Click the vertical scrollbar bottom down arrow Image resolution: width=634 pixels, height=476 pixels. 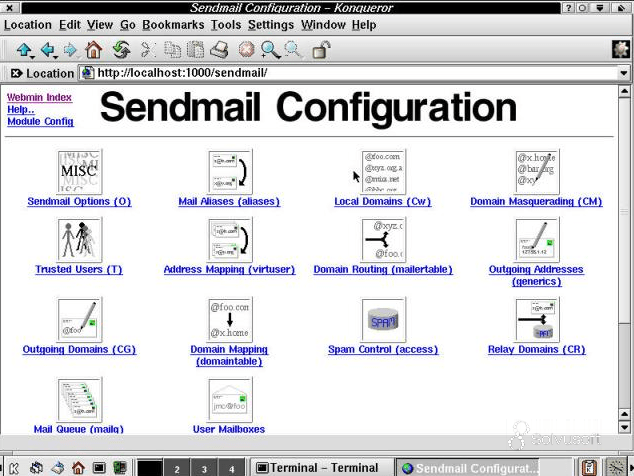pyautogui.click(x=624, y=427)
